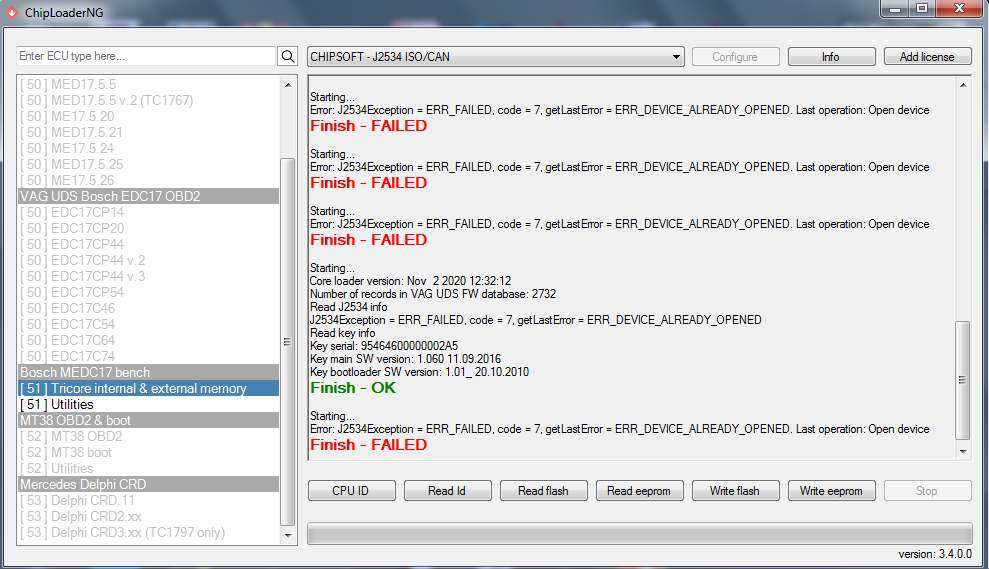Select Tricore internal & external memory item
The image size is (989, 569).
pos(148,389)
